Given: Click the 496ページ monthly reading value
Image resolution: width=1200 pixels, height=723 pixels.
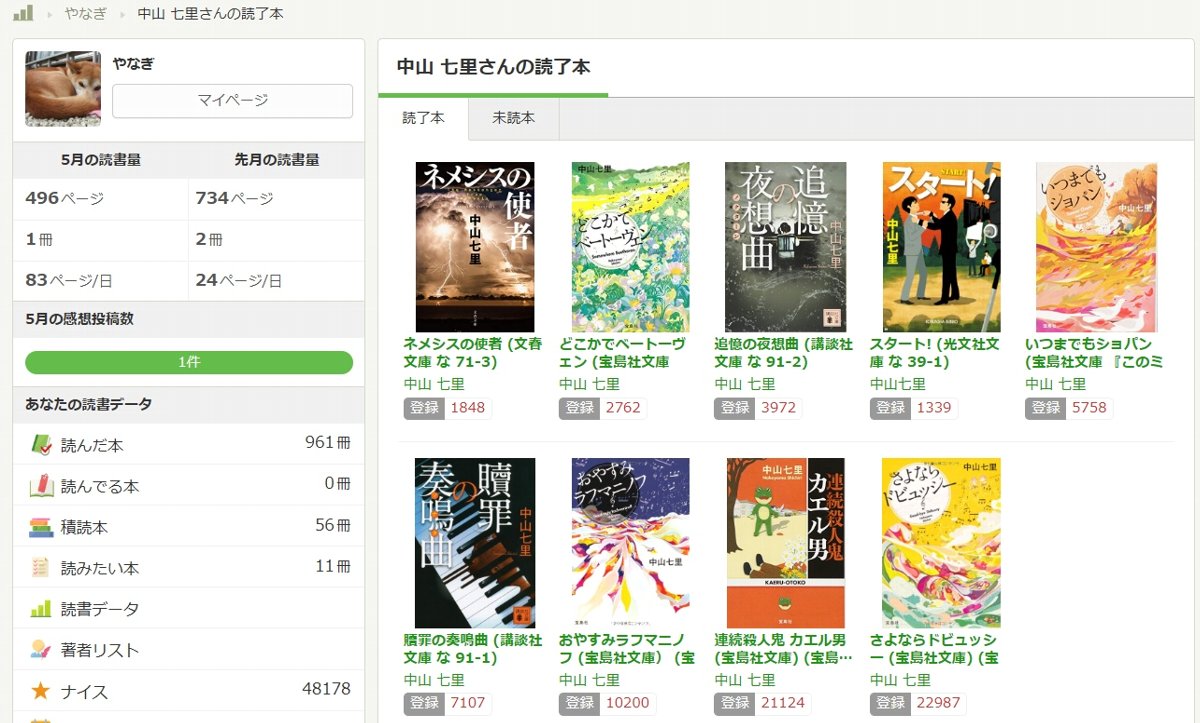Looking at the screenshot, I should 65,198.
